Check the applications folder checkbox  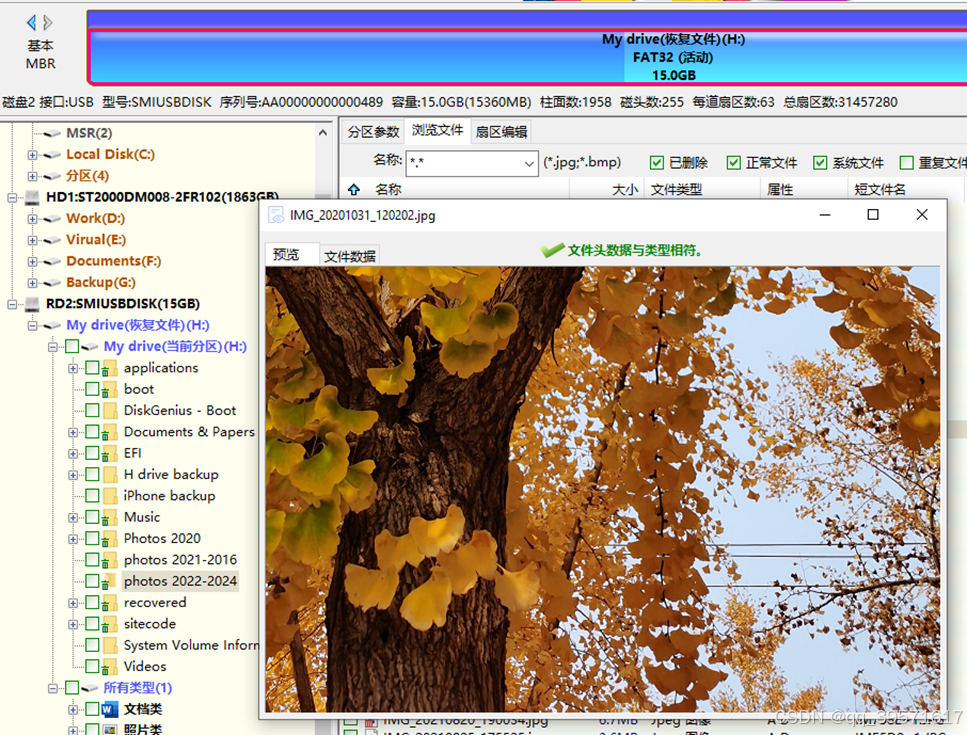93,368
